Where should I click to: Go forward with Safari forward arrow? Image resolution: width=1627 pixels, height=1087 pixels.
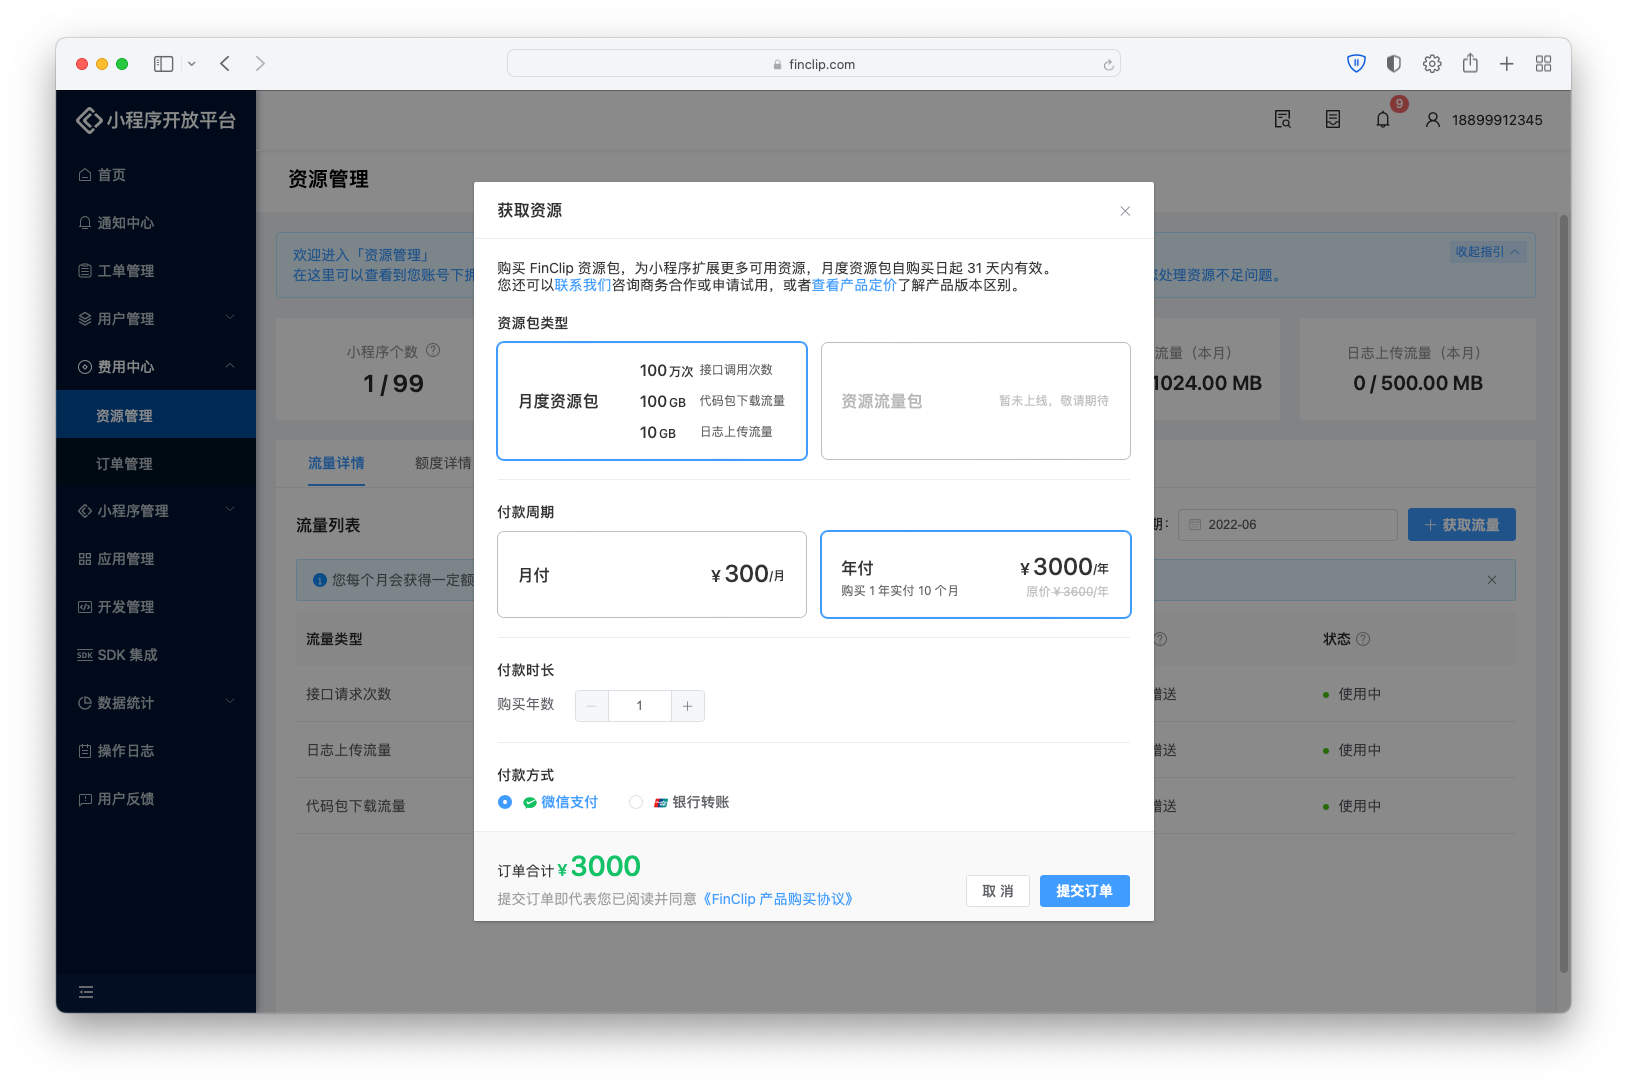260,64
